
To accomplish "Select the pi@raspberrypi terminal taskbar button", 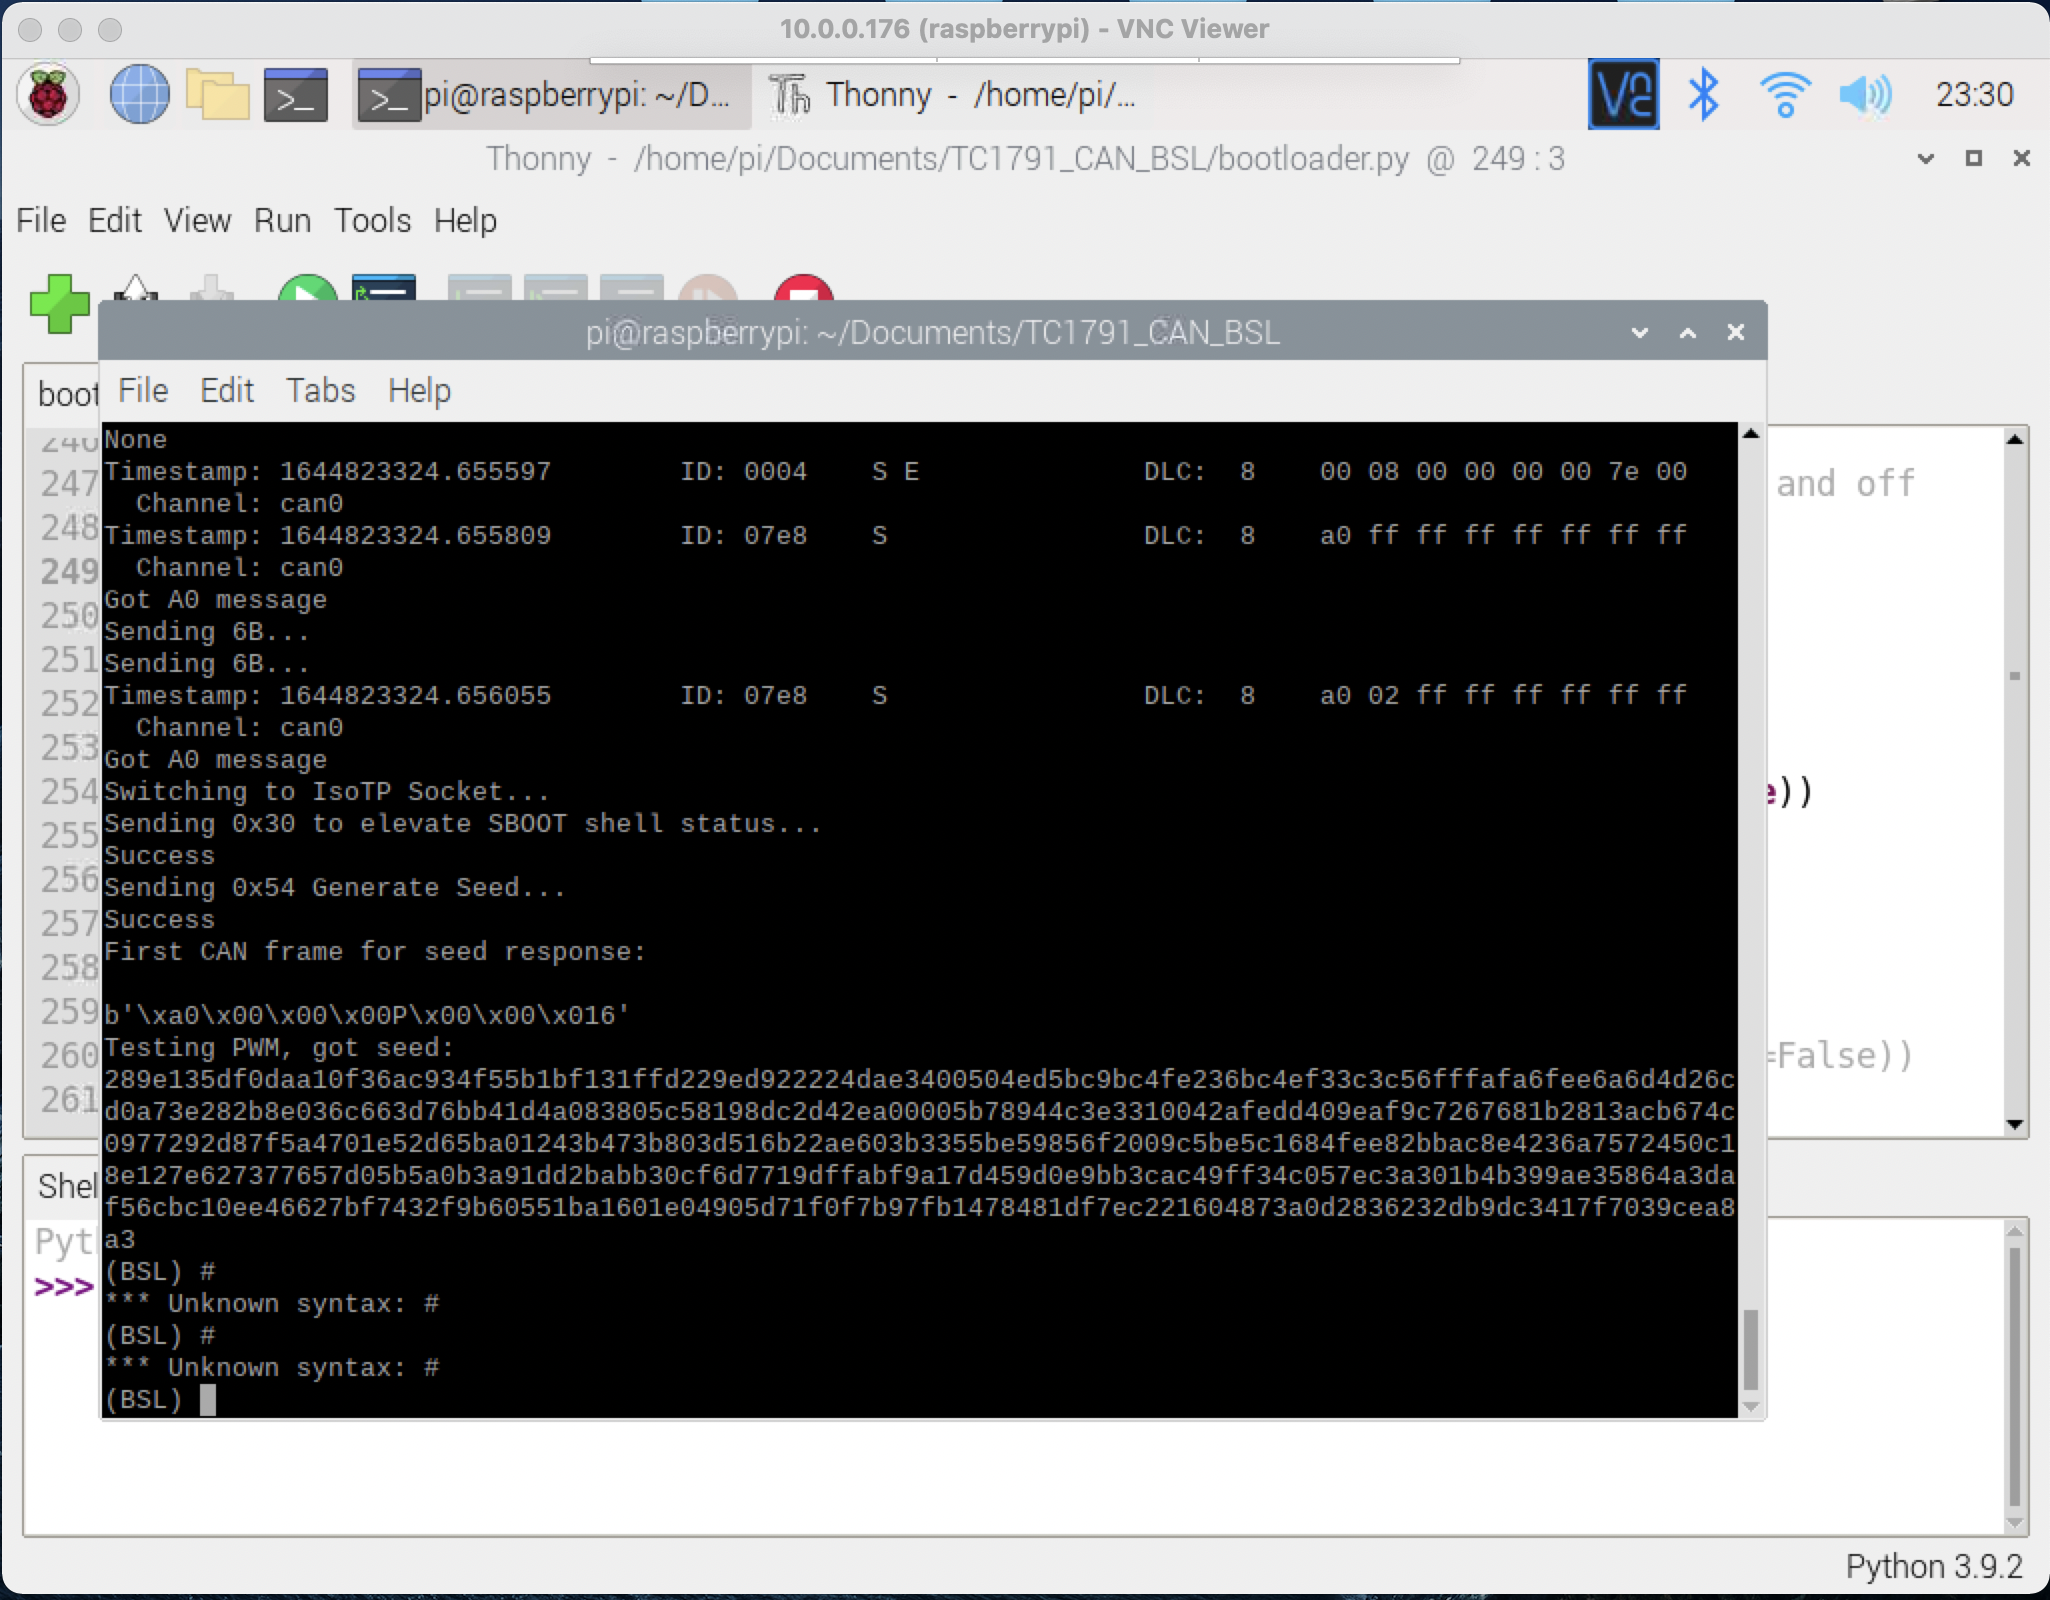I will 552,95.
